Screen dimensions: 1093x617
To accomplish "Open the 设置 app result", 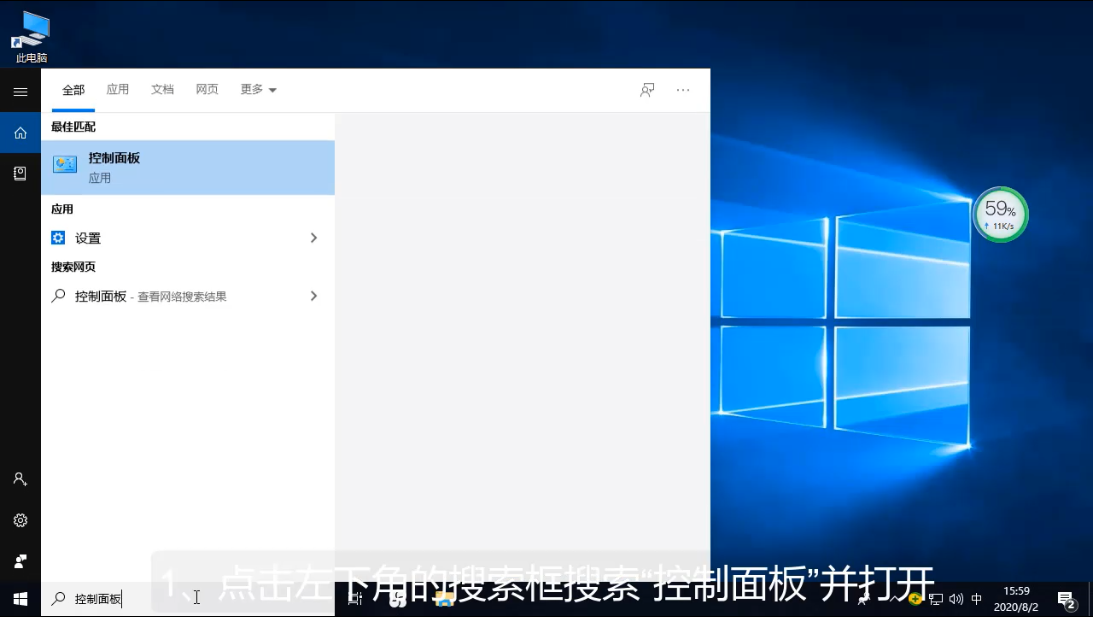I will point(88,238).
